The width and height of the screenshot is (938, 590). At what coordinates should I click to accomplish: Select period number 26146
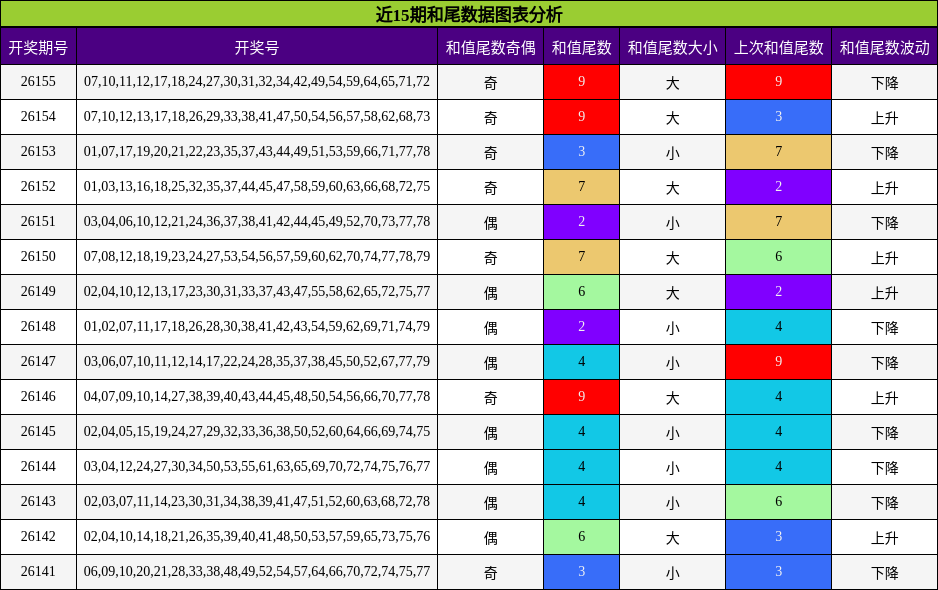point(38,397)
